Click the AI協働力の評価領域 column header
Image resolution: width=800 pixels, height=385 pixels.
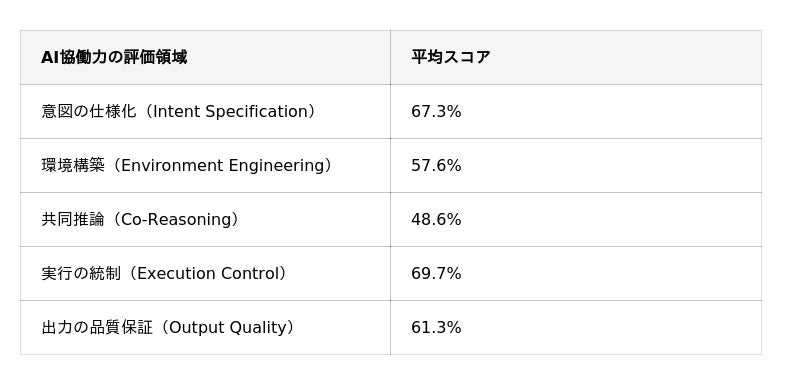pos(205,57)
